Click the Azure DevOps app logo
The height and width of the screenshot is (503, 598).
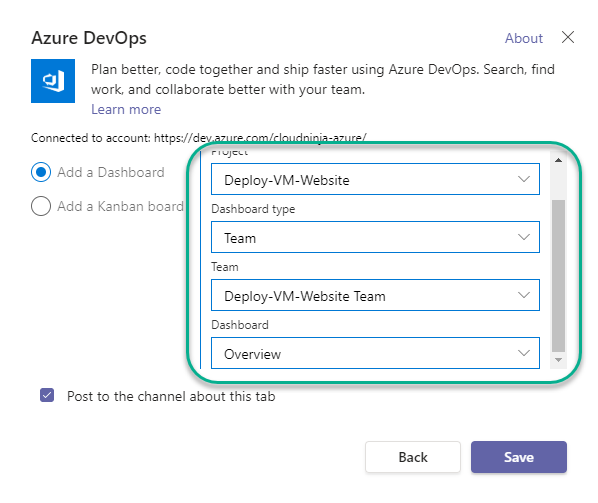pos(53,81)
